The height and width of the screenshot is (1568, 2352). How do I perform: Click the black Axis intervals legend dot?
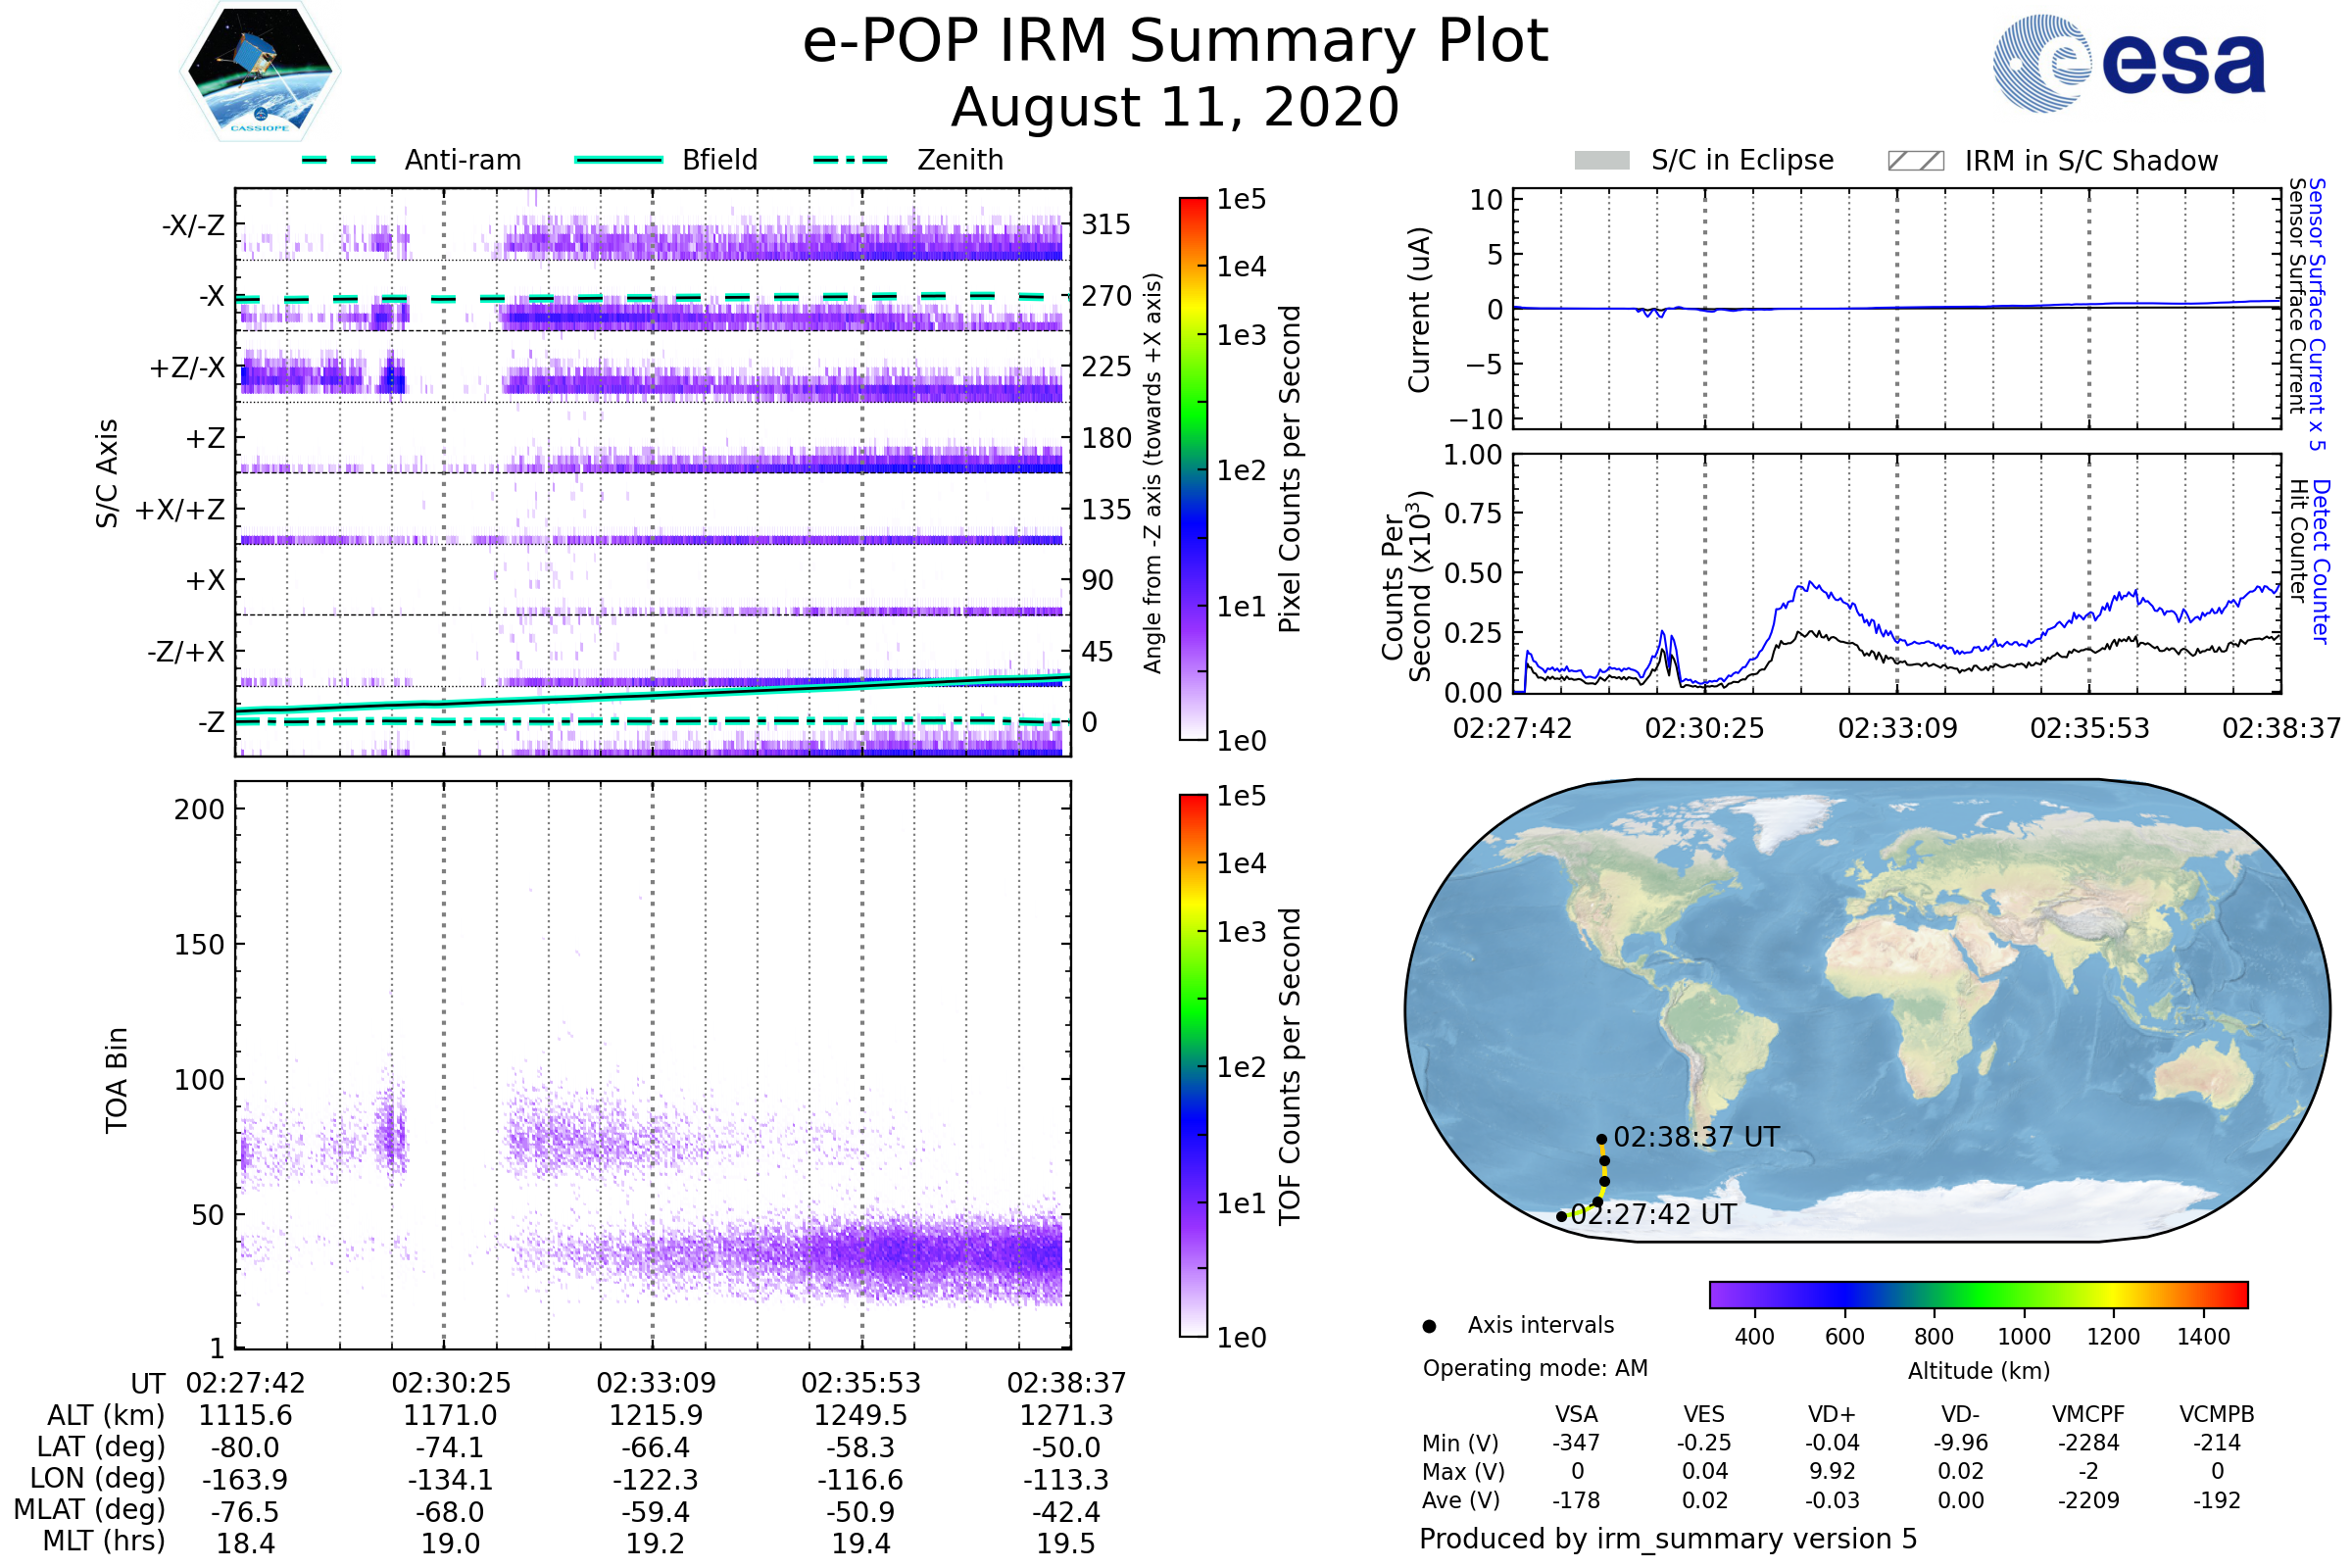pos(1429,1326)
